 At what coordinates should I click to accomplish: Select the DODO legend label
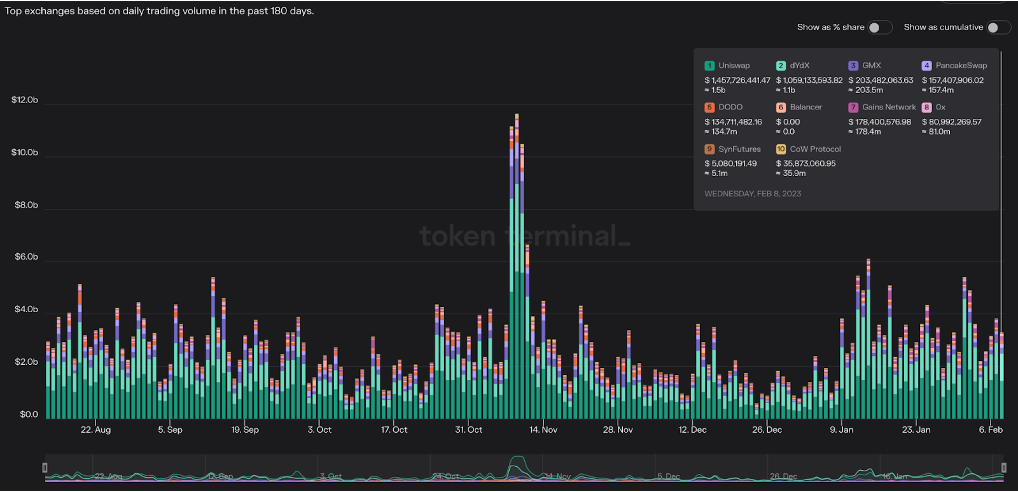(730, 107)
